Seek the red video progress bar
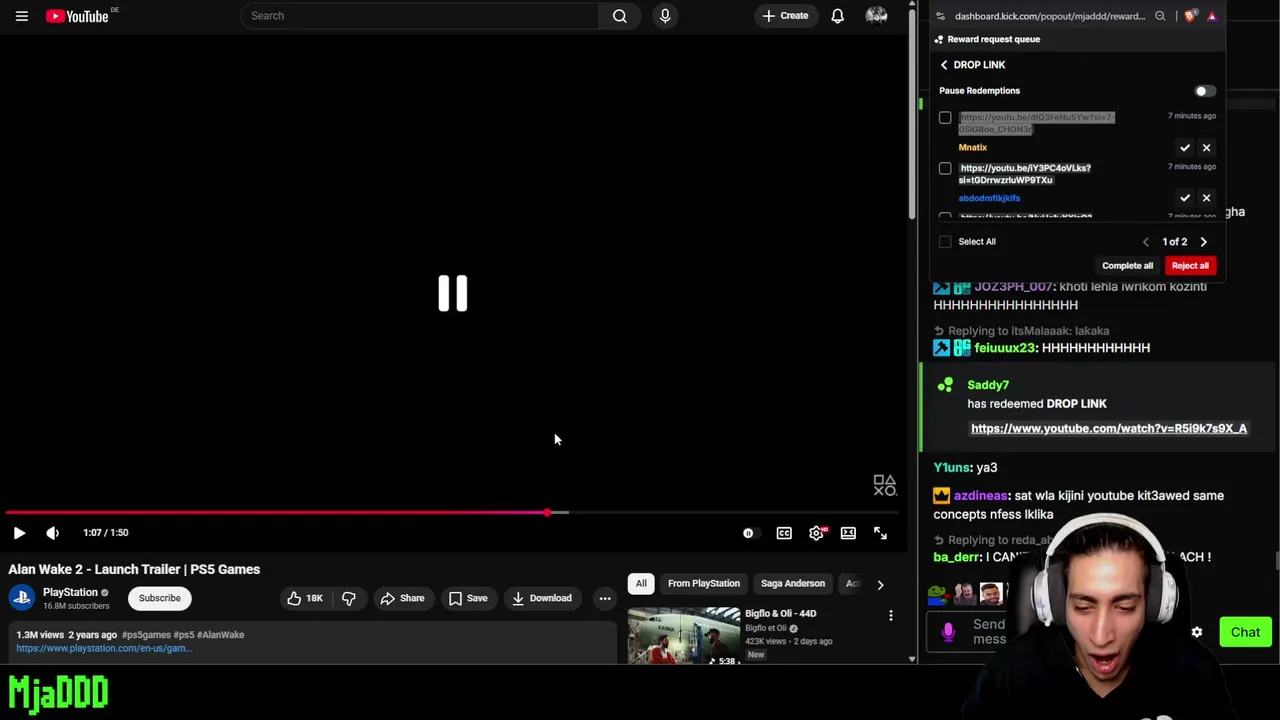This screenshot has width=1280, height=720. (452, 512)
